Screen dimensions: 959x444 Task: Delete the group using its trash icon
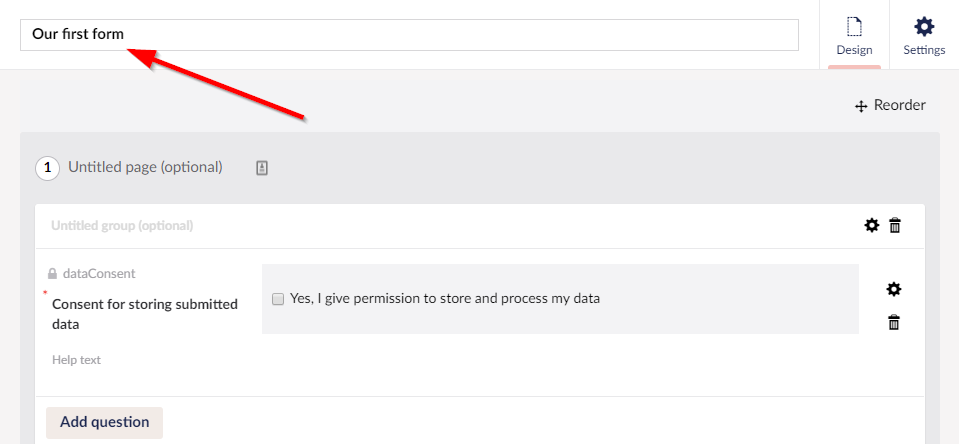pos(895,226)
